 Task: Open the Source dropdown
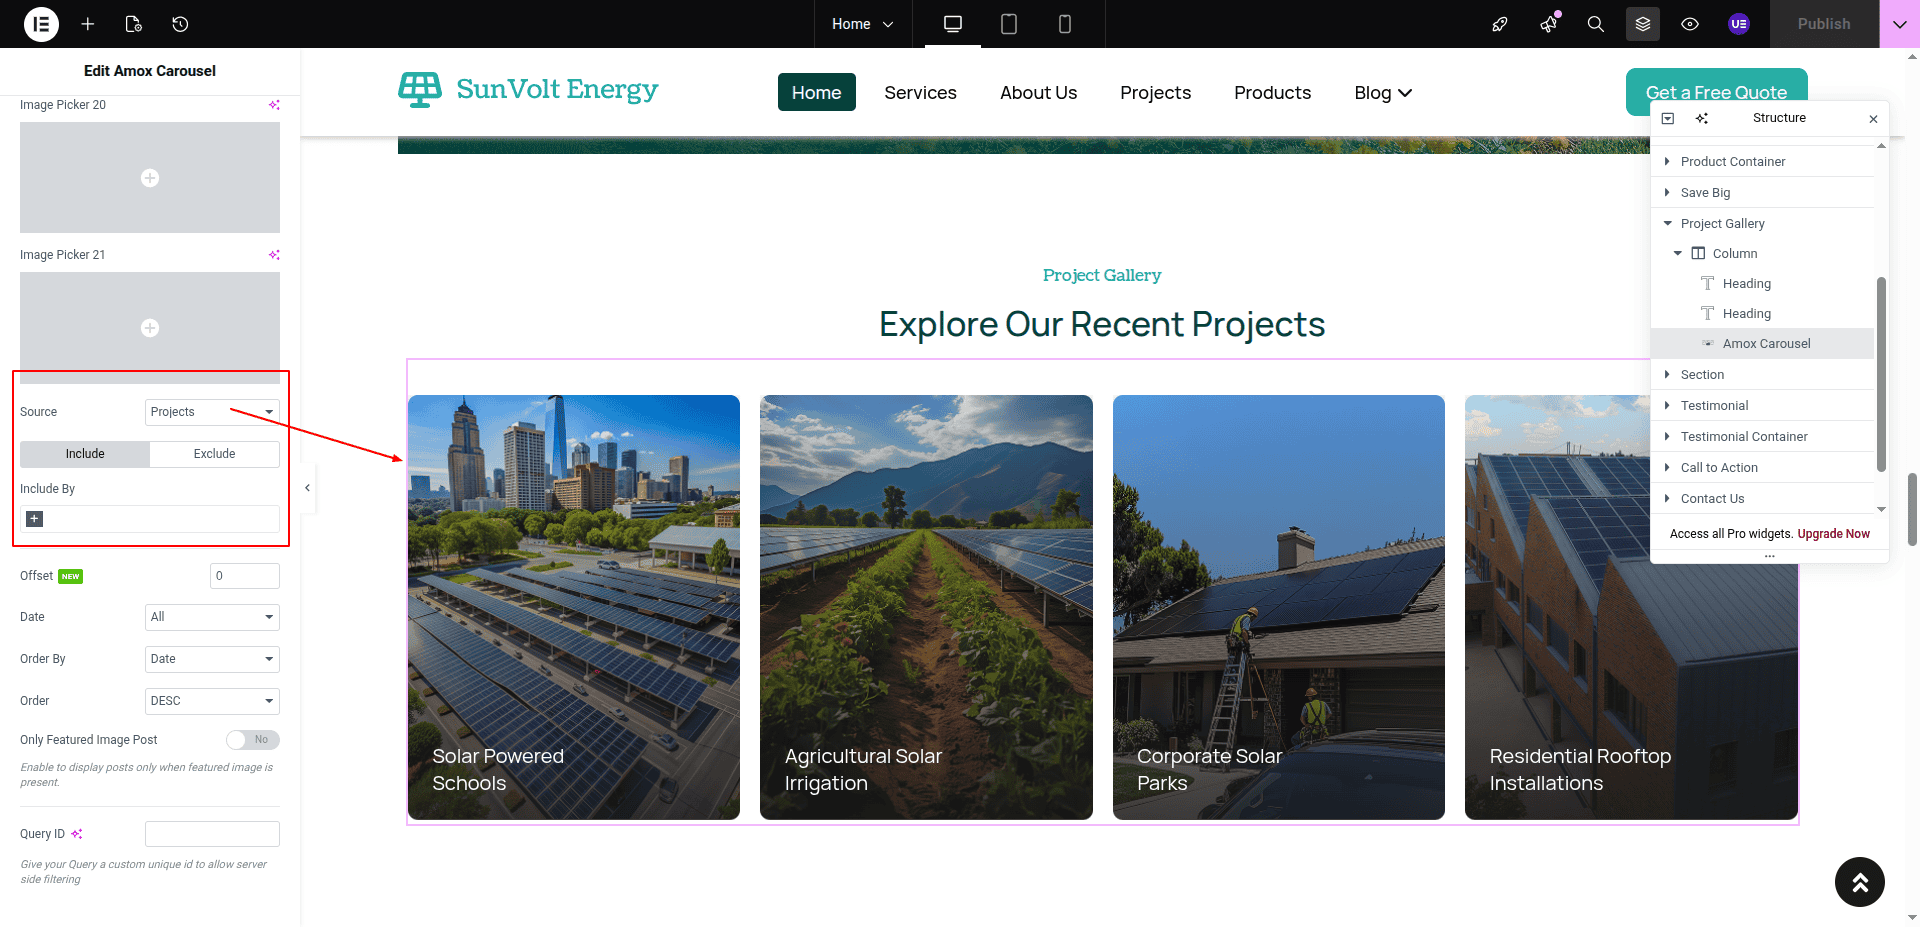coord(212,412)
